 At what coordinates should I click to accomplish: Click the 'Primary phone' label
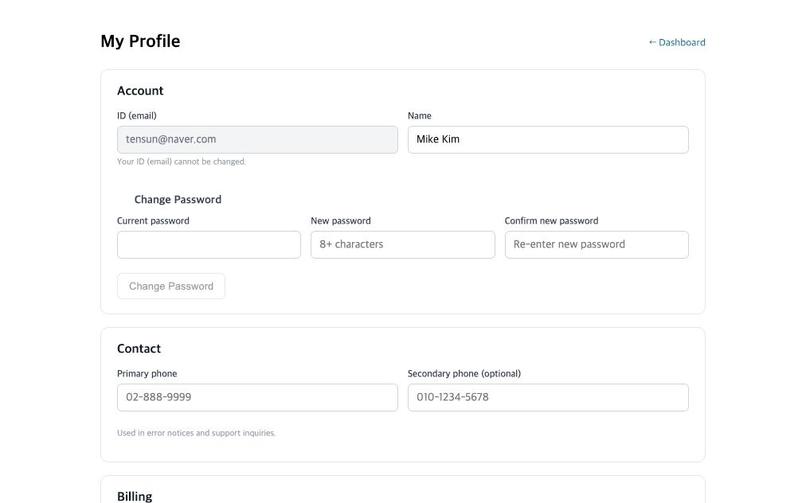pos(147,374)
